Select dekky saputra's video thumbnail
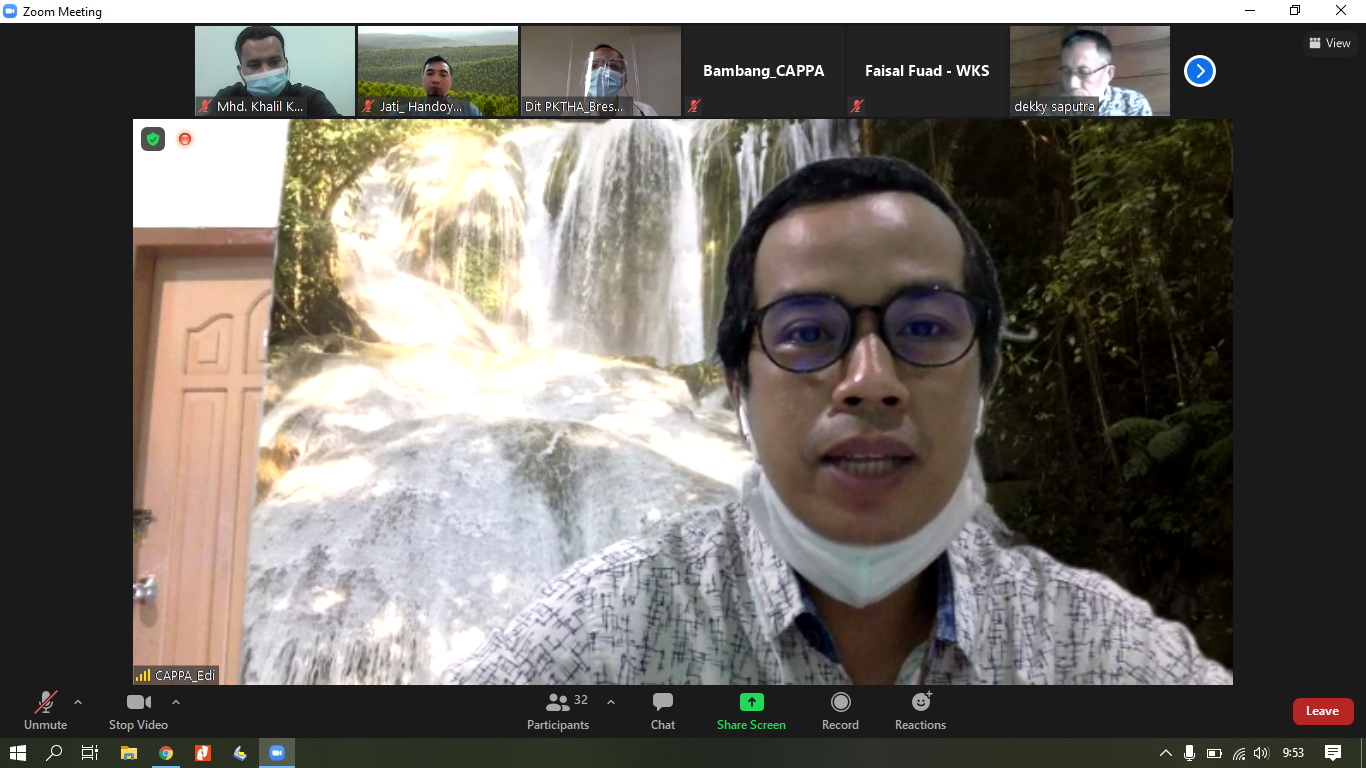This screenshot has height=768, width=1366. click(x=1089, y=71)
